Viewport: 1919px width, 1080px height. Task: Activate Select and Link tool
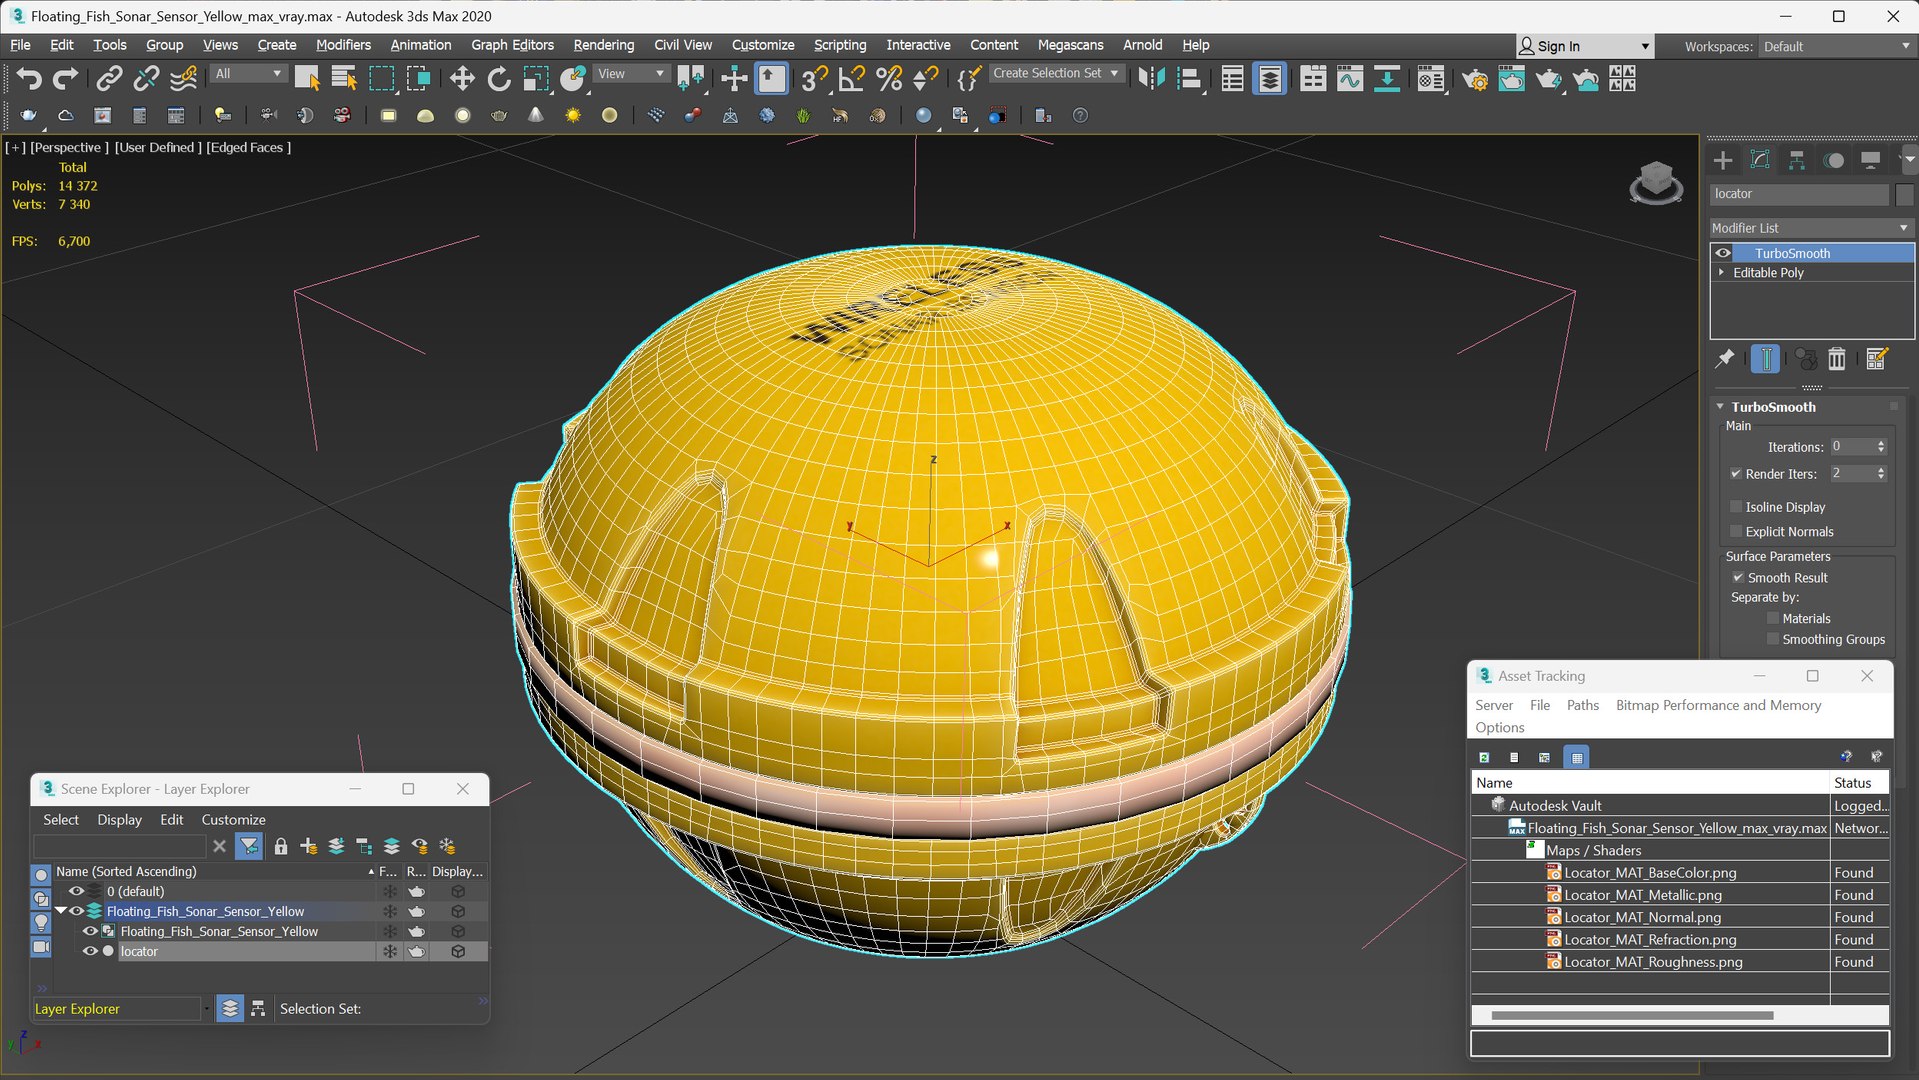click(x=109, y=78)
